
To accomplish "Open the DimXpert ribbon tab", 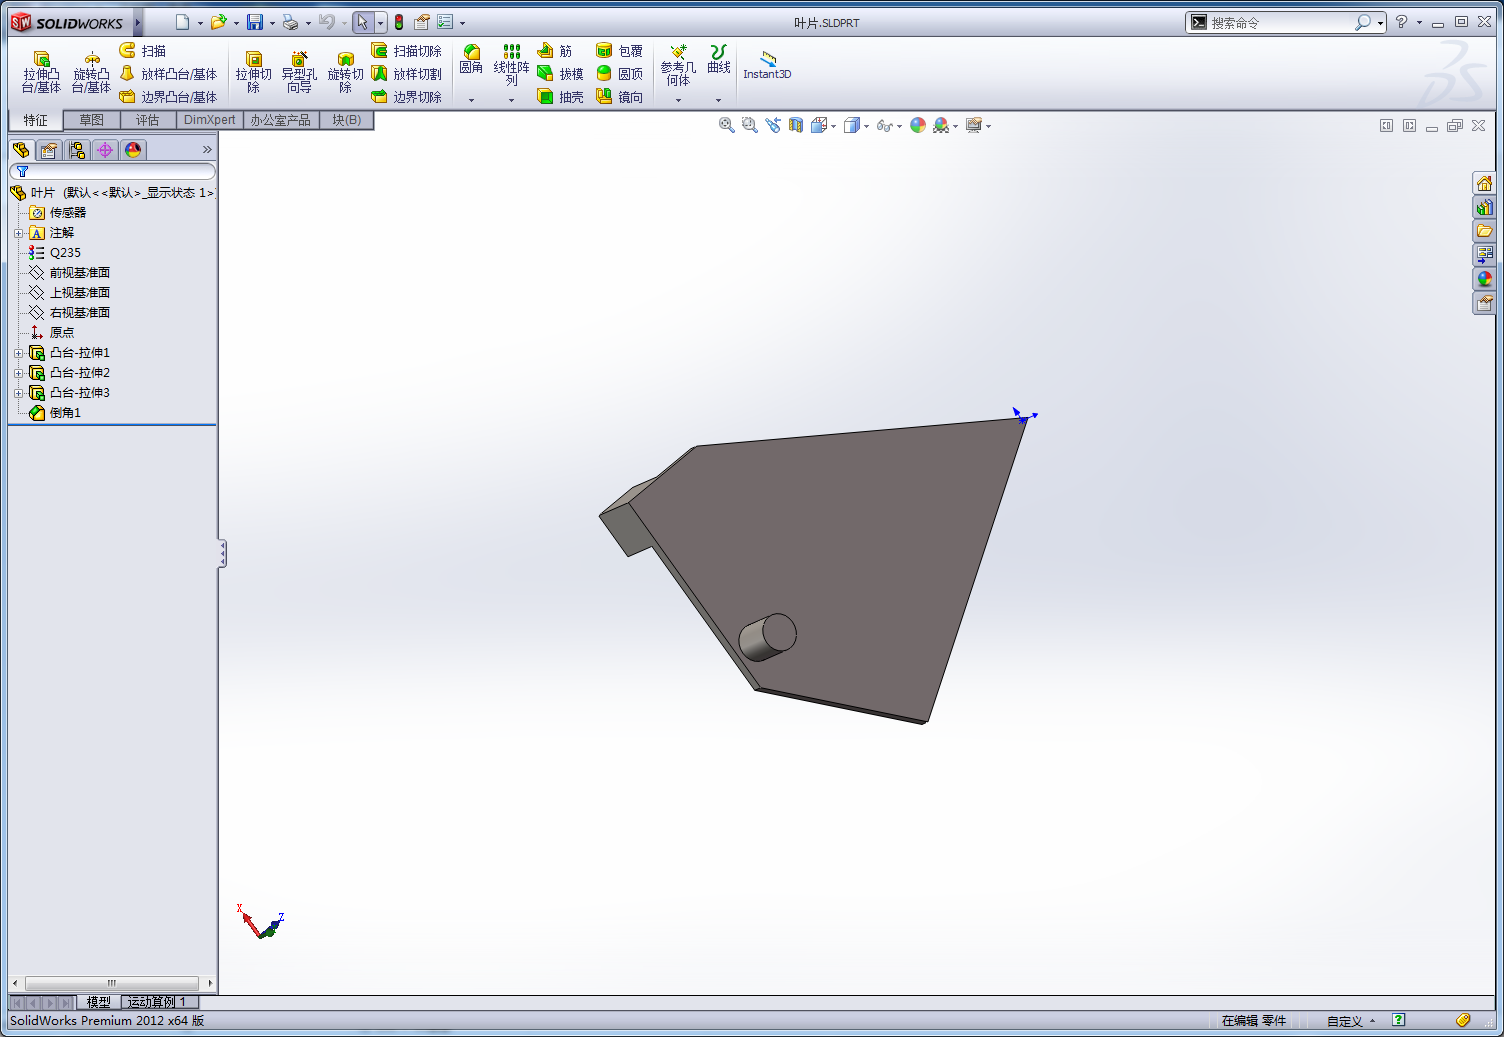I will pyautogui.click(x=210, y=120).
